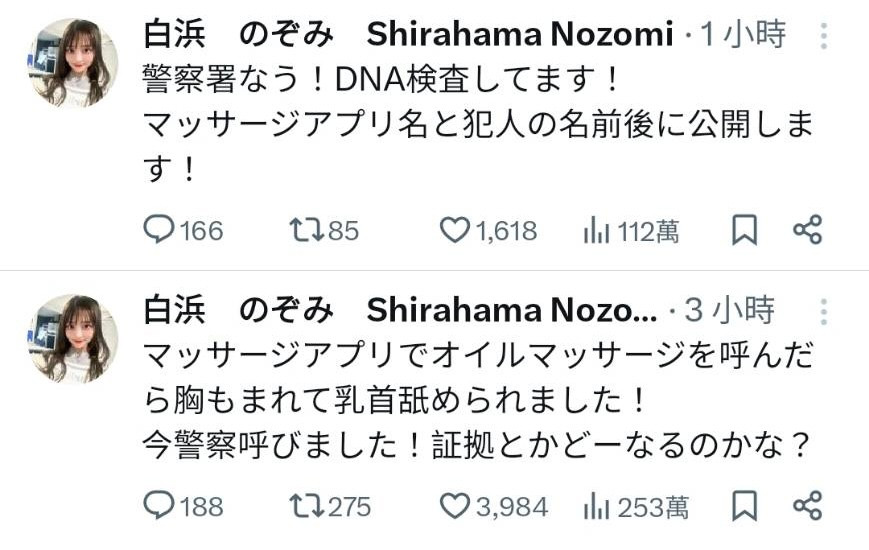Reply to the tweet with 188 replies
Viewport: 869px width, 550px height.
(160, 506)
